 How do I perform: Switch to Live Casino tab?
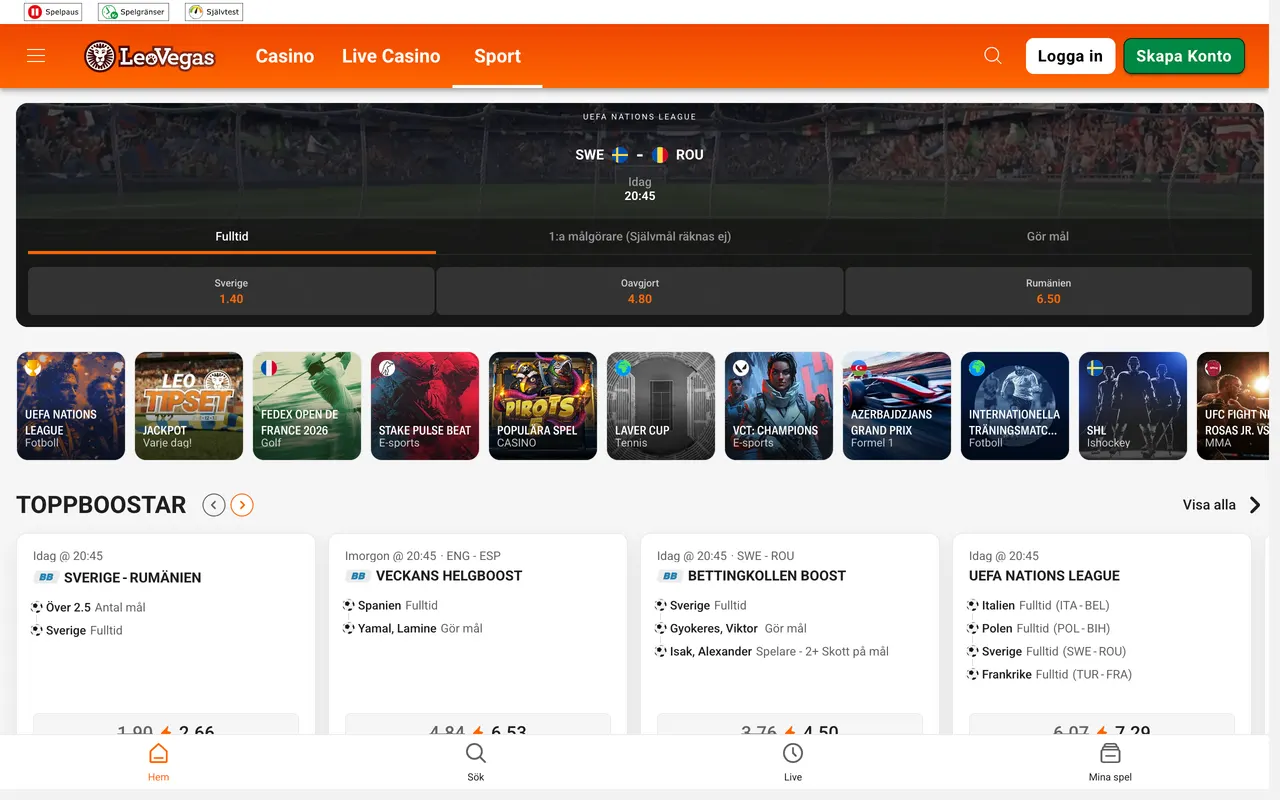[391, 56]
